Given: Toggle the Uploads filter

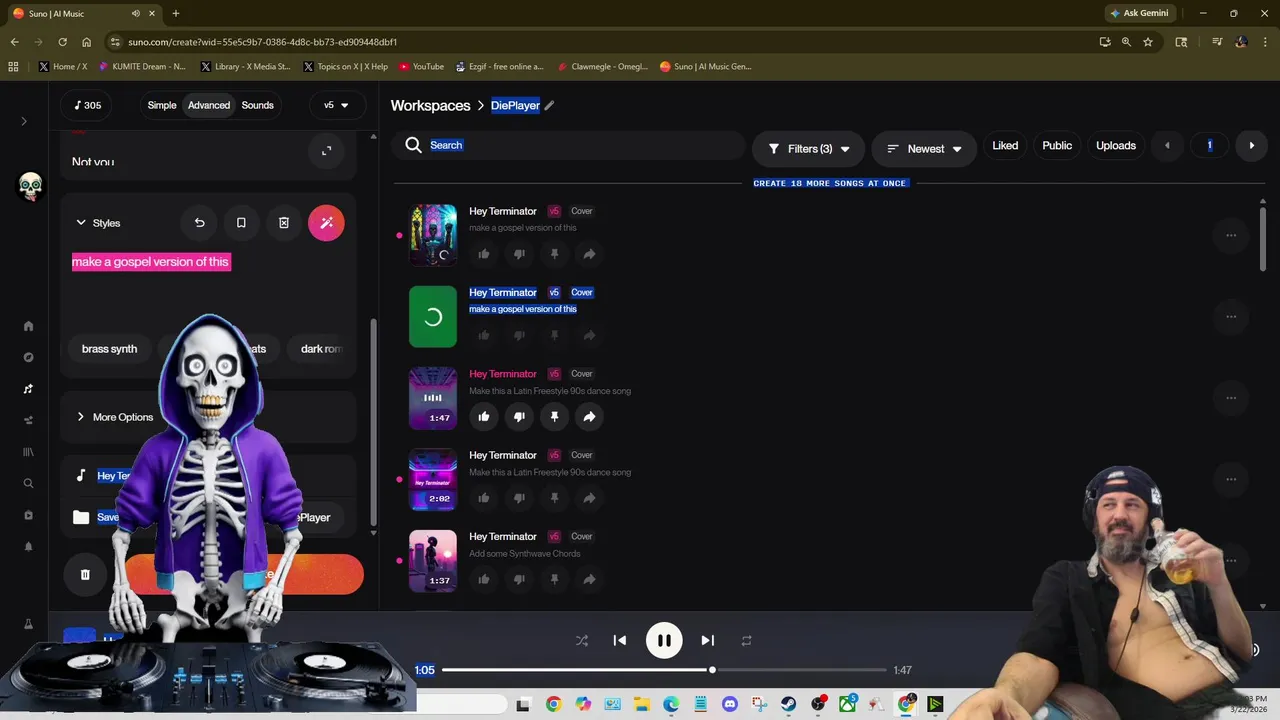Looking at the screenshot, I should pos(1116,146).
